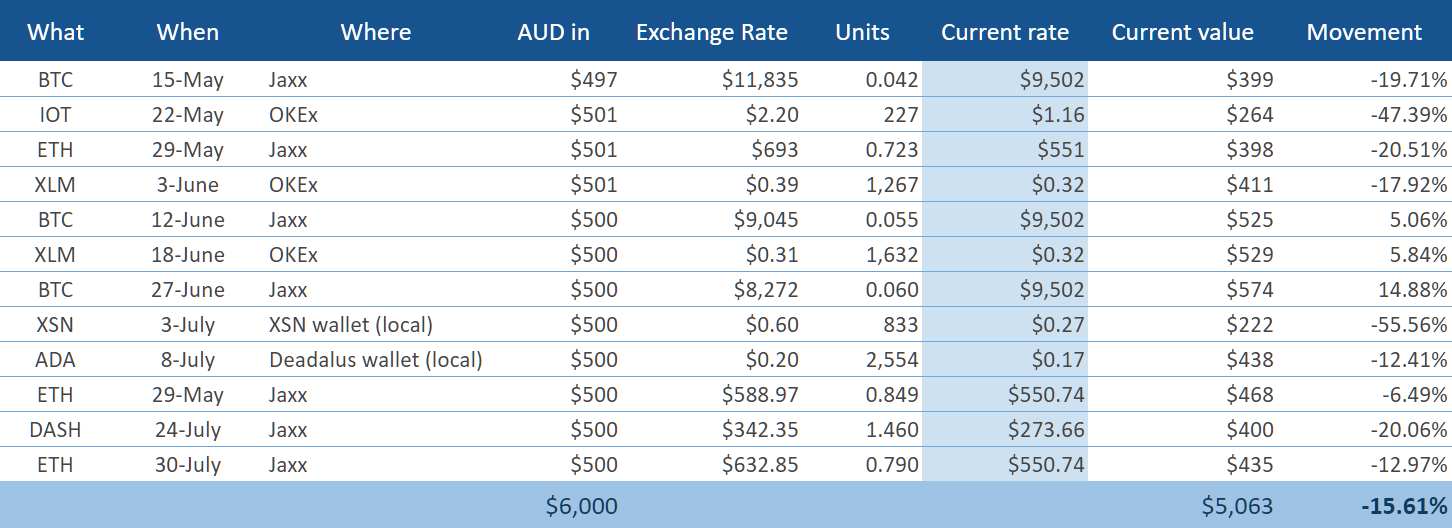Select the 'Units' column header
1452x528 pixels.
[862, 32]
